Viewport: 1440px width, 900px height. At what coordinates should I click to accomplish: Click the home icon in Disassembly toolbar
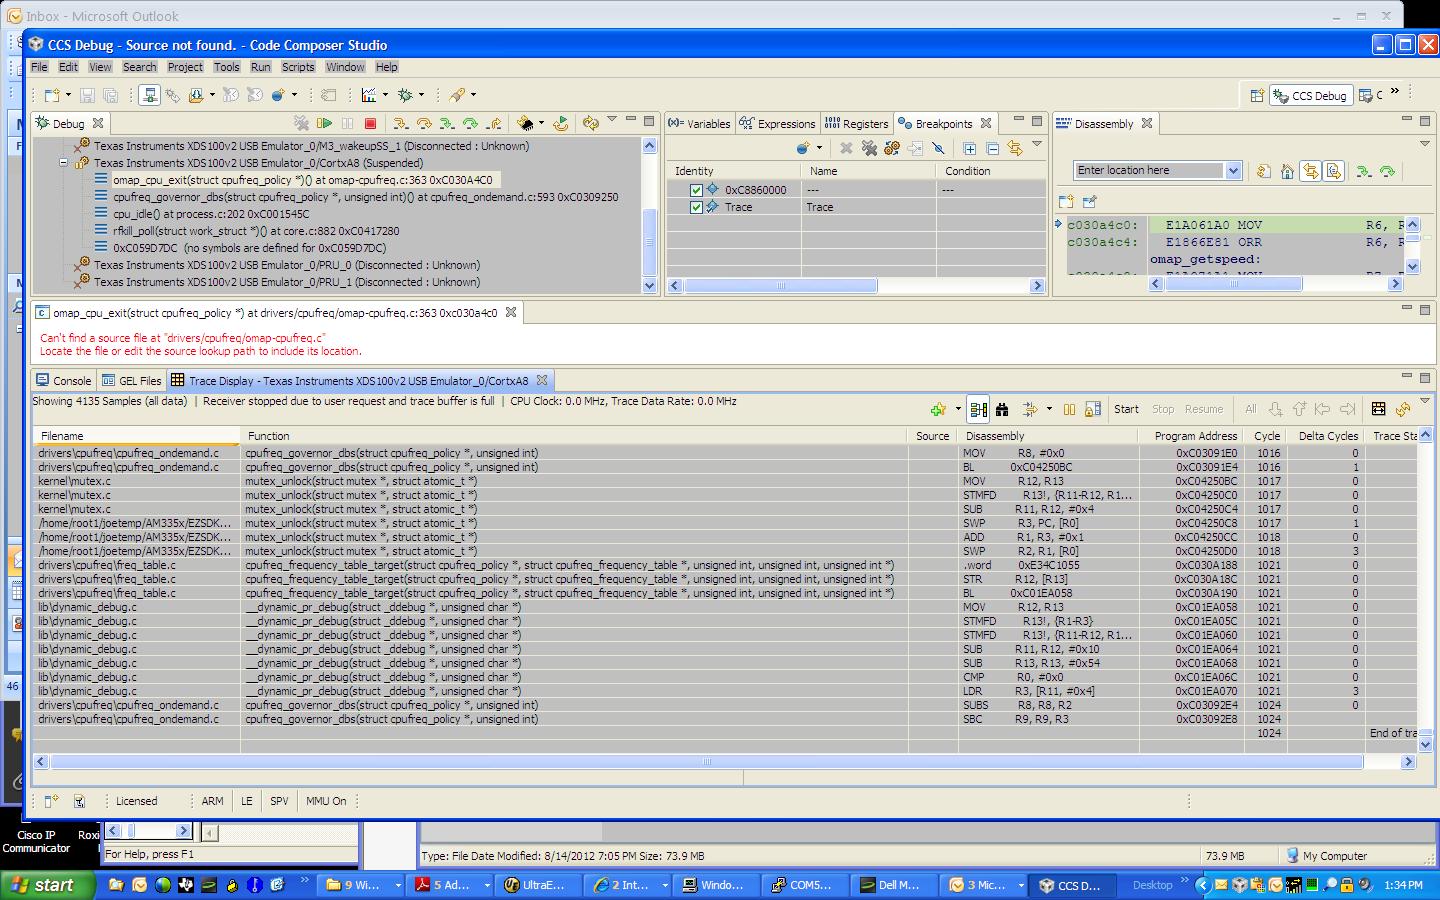(1287, 171)
